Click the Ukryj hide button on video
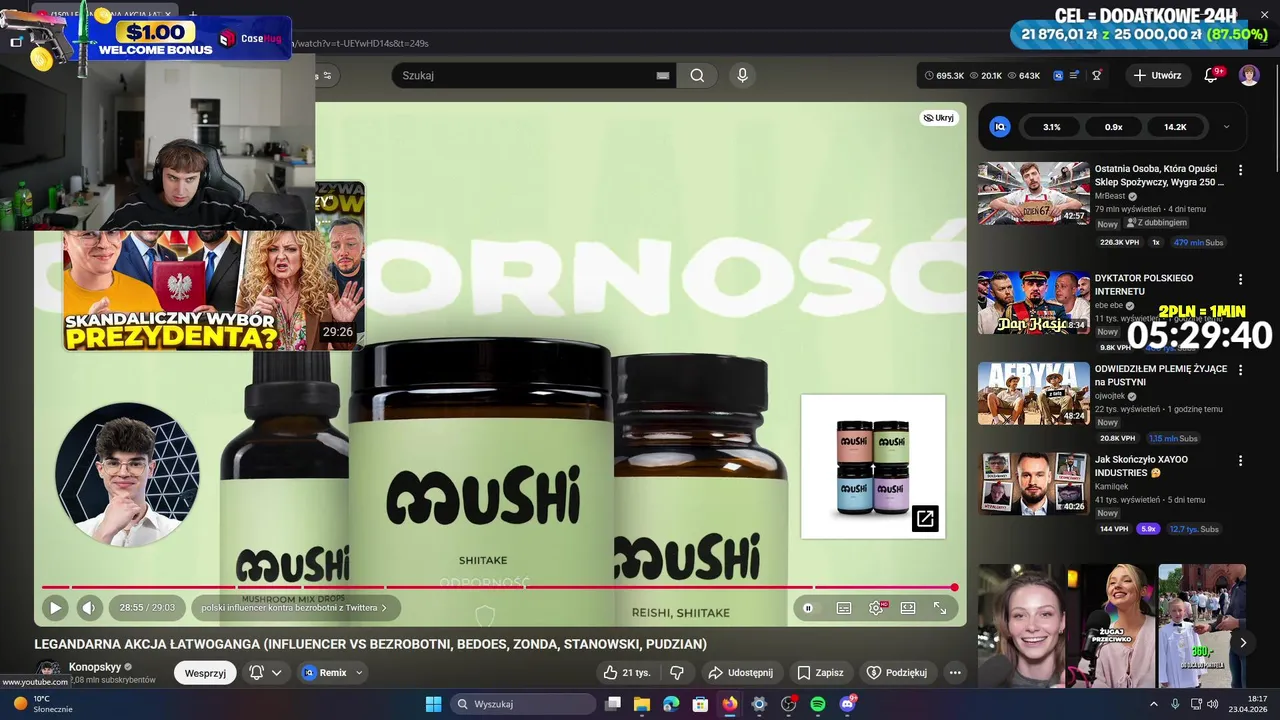1280x720 pixels. [x=939, y=117]
